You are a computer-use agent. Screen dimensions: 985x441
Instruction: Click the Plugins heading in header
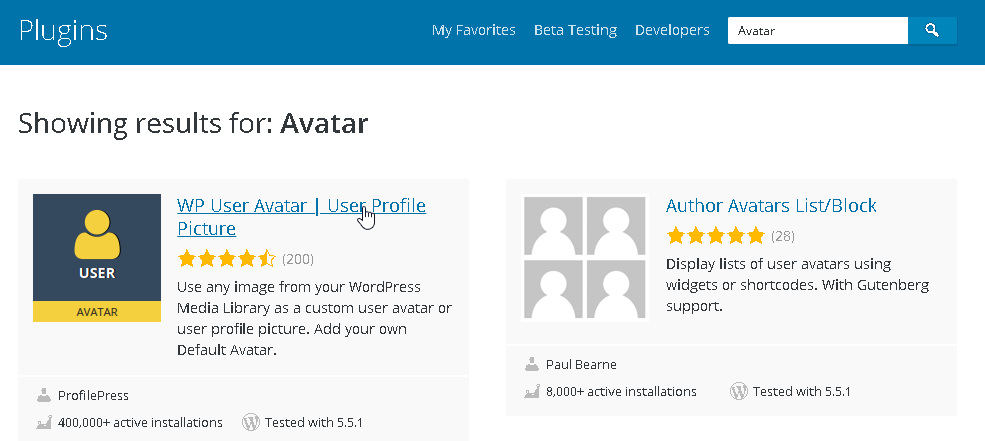pyautogui.click(x=63, y=31)
